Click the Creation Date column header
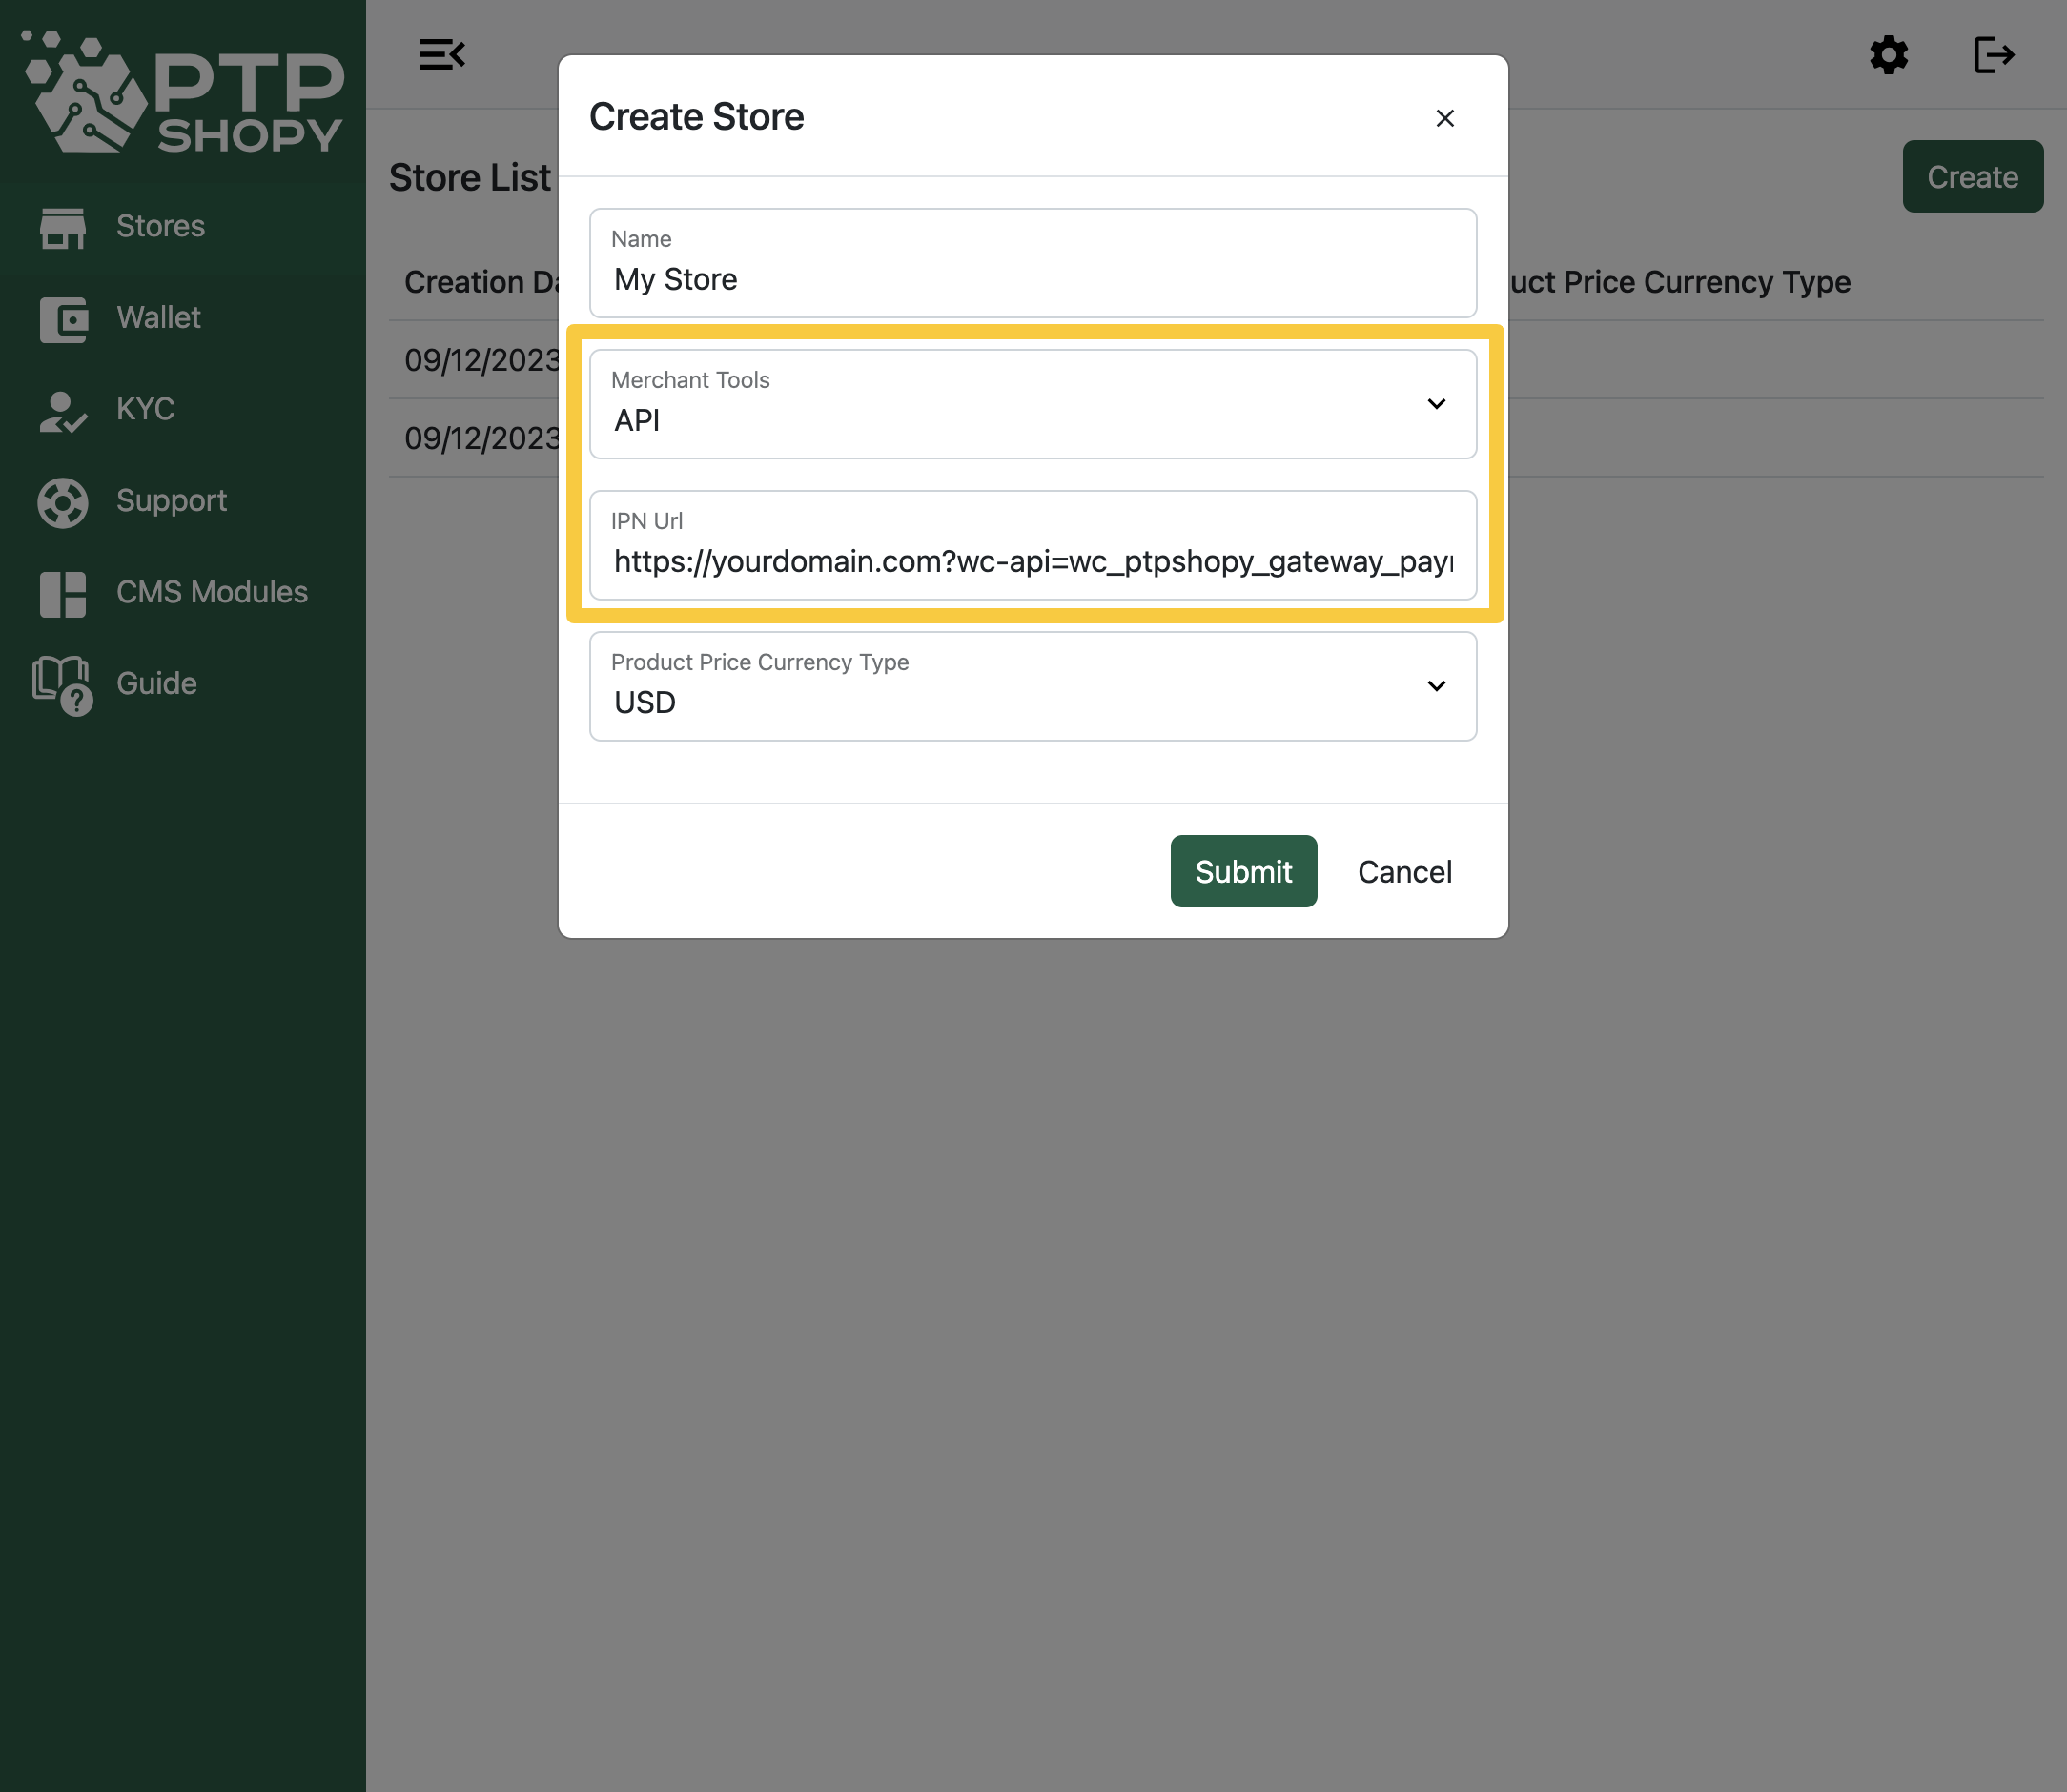The height and width of the screenshot is (1792, 2067). (481, 282)
